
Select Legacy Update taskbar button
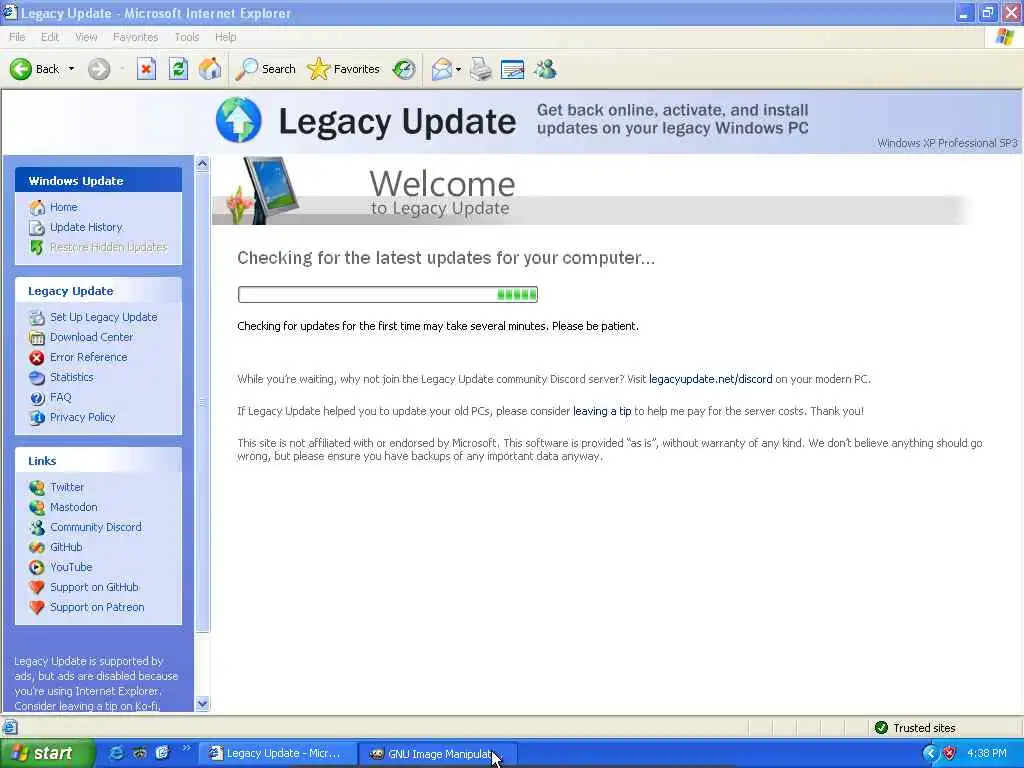coord(278,754)
